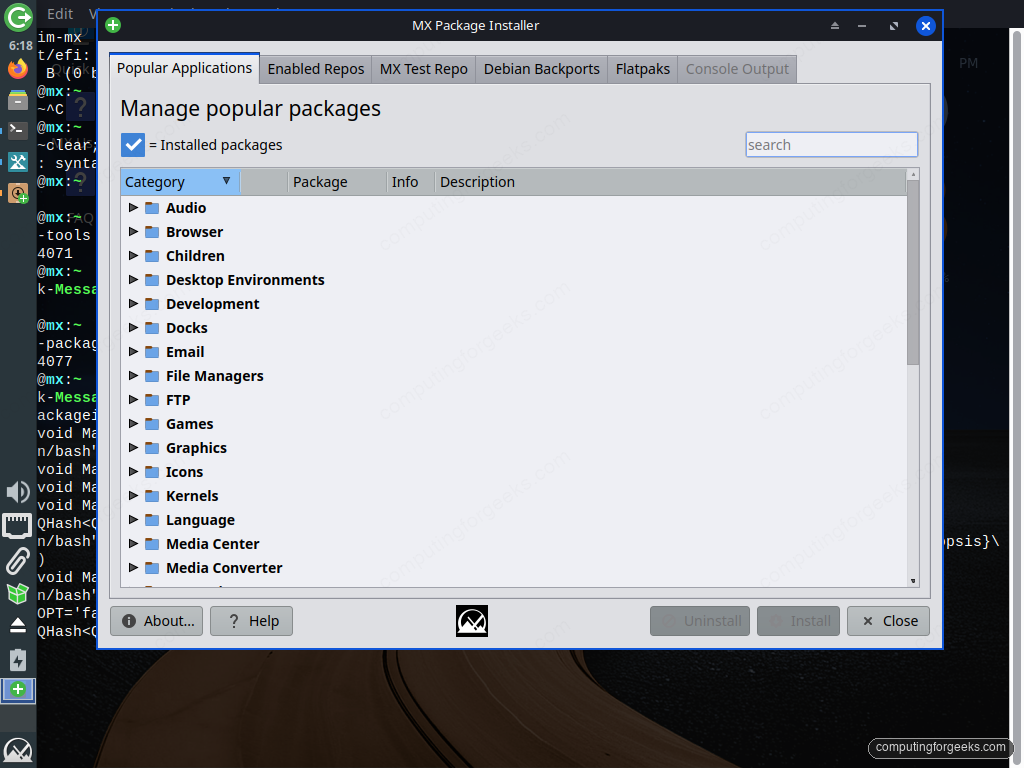Click the Help button
The width and height of the screenshot is (1024, 768).
251,621
